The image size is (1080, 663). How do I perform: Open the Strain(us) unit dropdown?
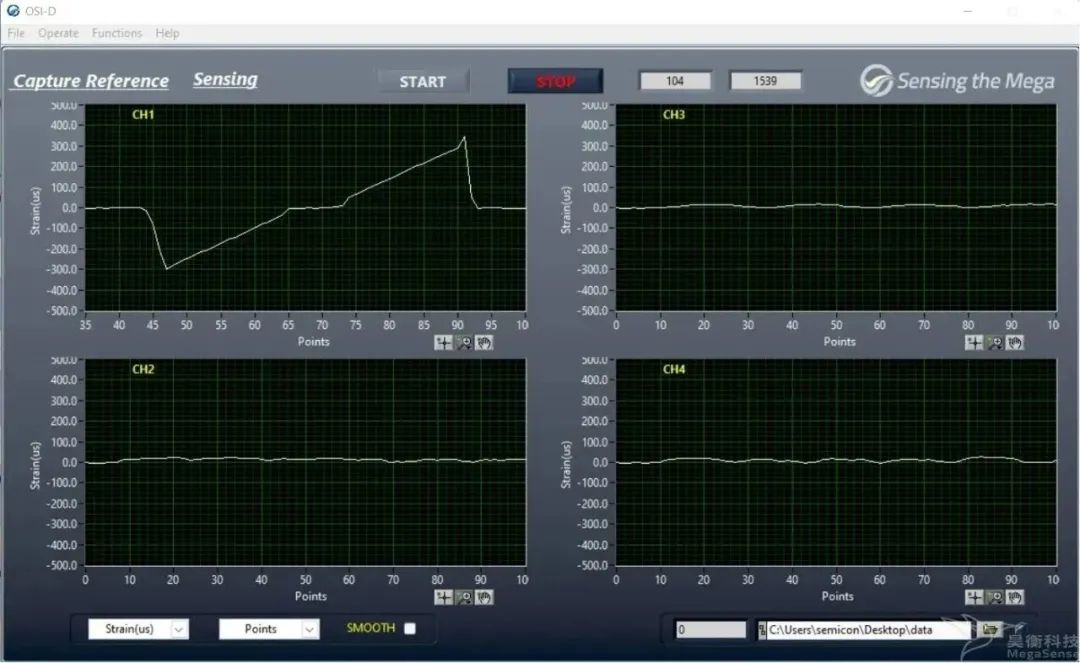point(179,629)
